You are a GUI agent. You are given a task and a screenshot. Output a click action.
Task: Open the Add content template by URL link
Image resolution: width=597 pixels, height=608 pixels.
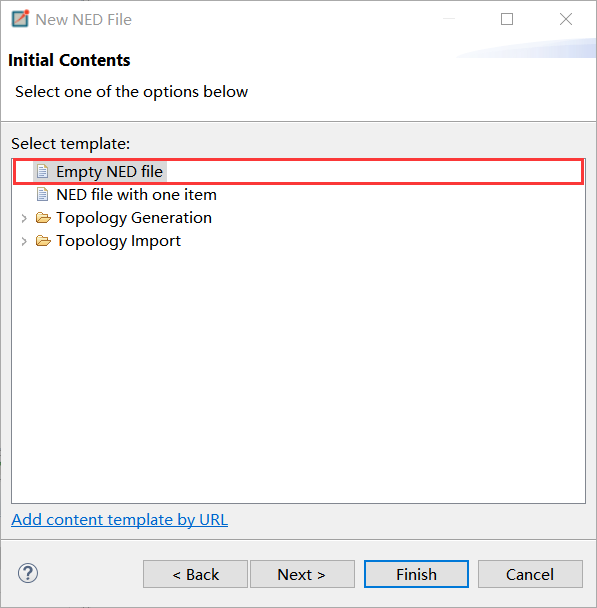119,520
